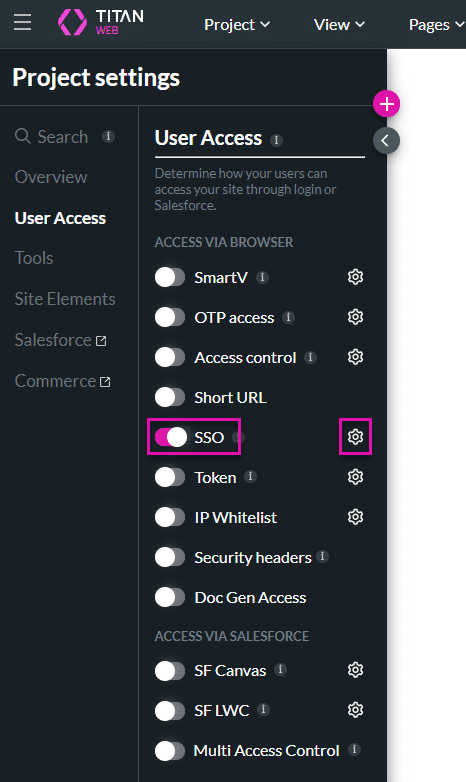The image size is (466, 782).
Task: Open the Project dropdown menu
Action: pyautogui.click(x=237, y=24)
